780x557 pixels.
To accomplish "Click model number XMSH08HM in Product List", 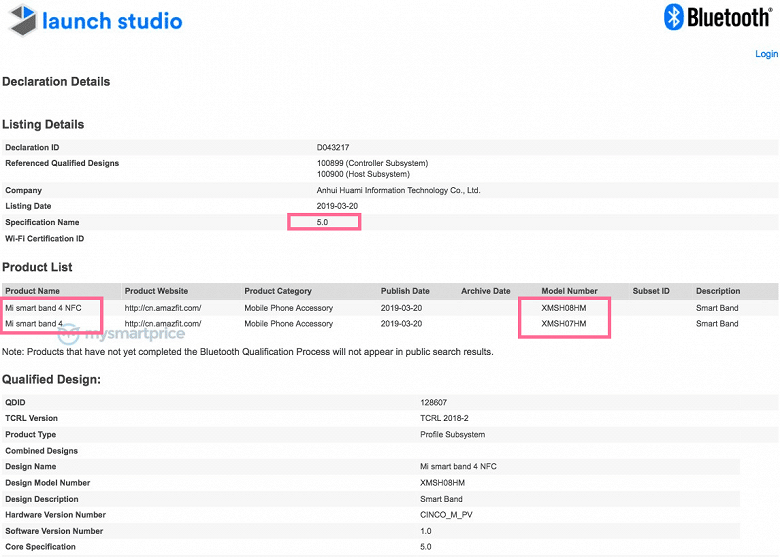I will point(564,308).
